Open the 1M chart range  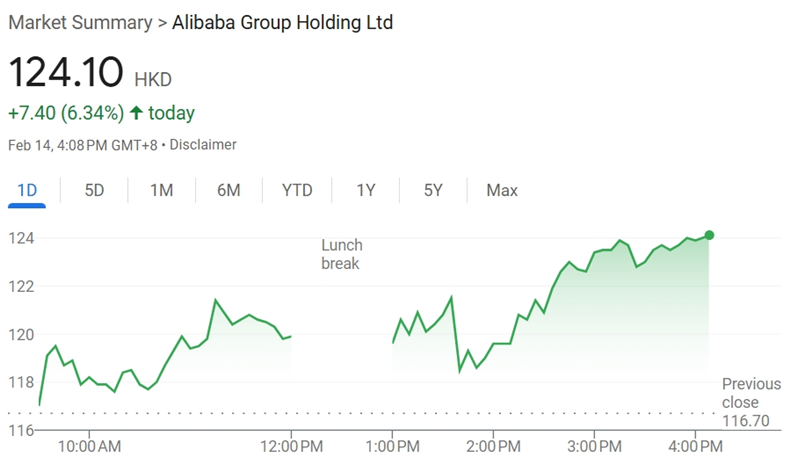[161, 191]
